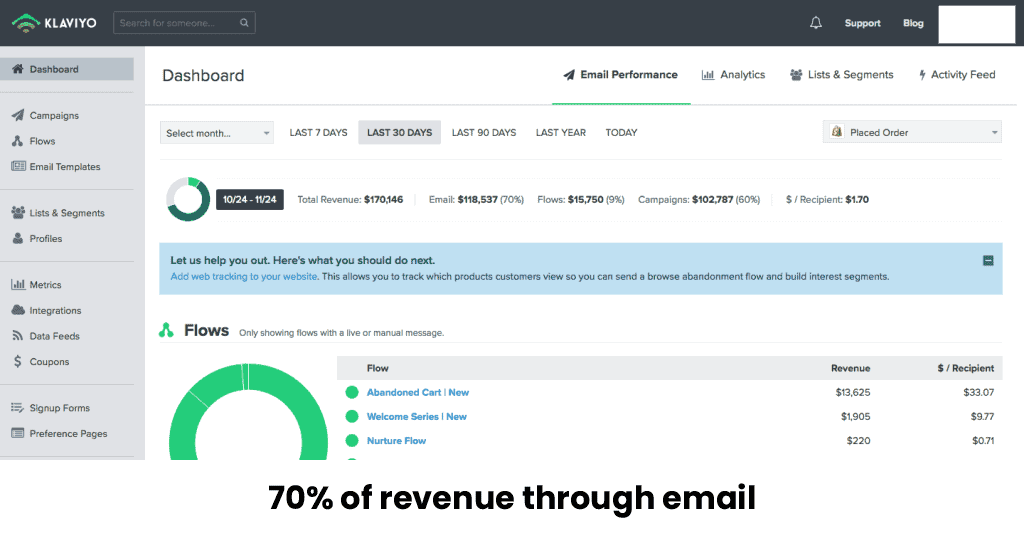Click the Email Templates icon
Viewport: 1024px width, 538px height.
(18, 166)
